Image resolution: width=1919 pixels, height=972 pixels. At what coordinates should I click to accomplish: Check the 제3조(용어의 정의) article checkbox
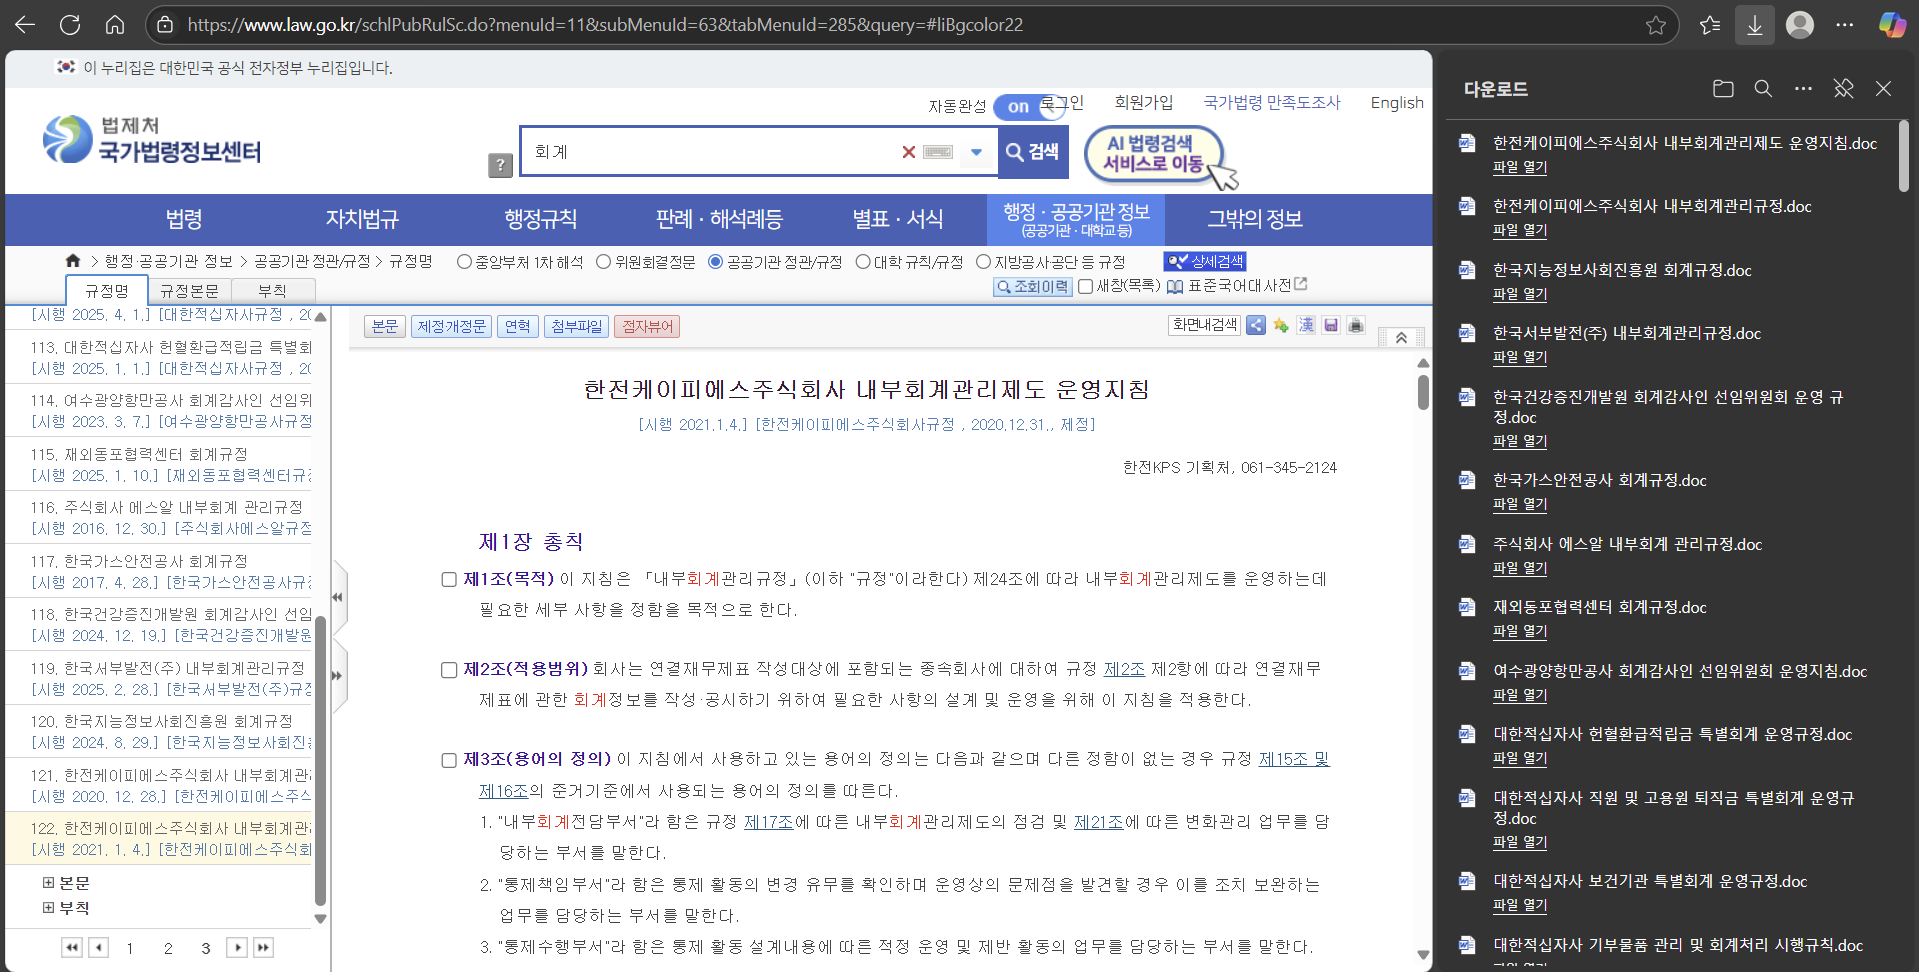[449, 760]
